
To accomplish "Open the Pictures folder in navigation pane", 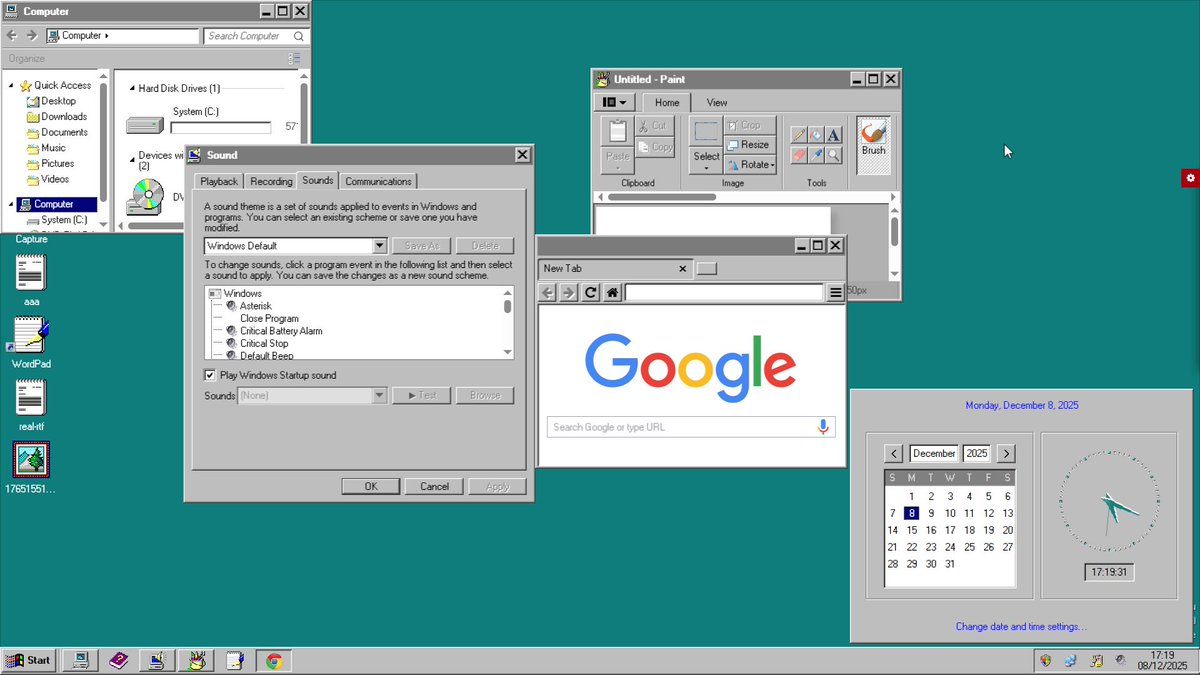I will coord(58,163).
